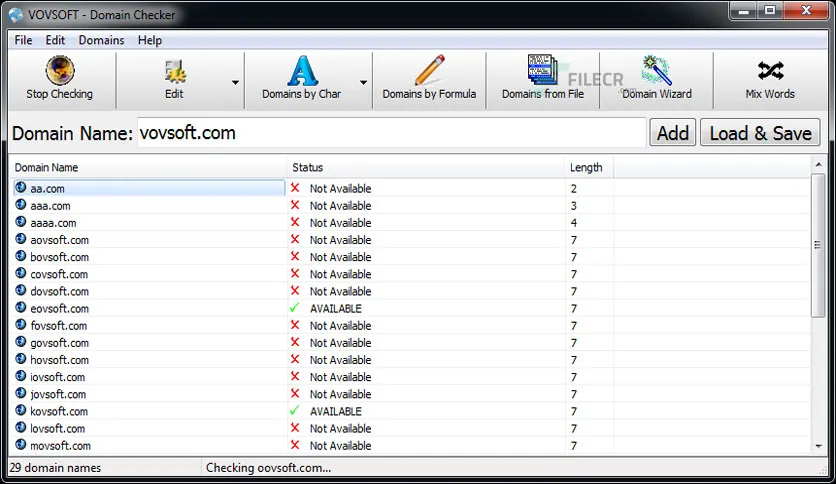
Task: Click red X status icon for fovsoft.com
Action: pos(295,325)
